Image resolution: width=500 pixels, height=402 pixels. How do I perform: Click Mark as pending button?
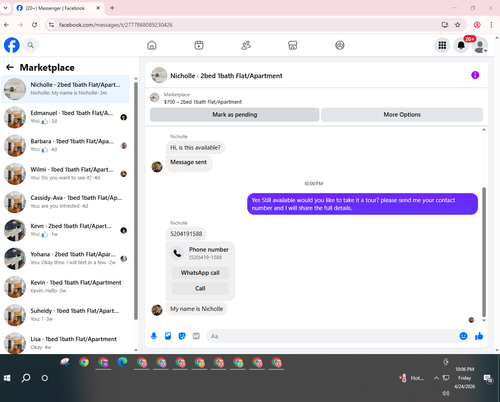pyautogui.click(x=235, y=114)
